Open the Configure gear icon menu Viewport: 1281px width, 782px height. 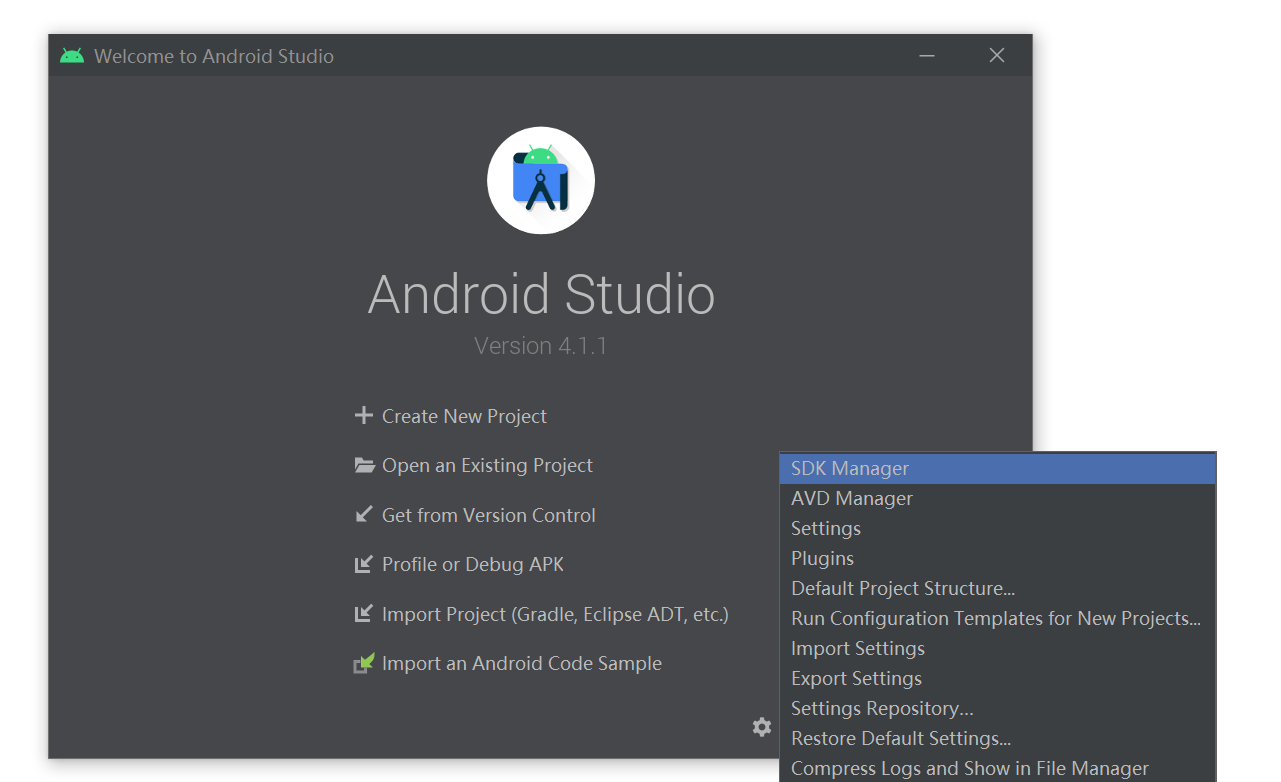[x=762, y=727]
